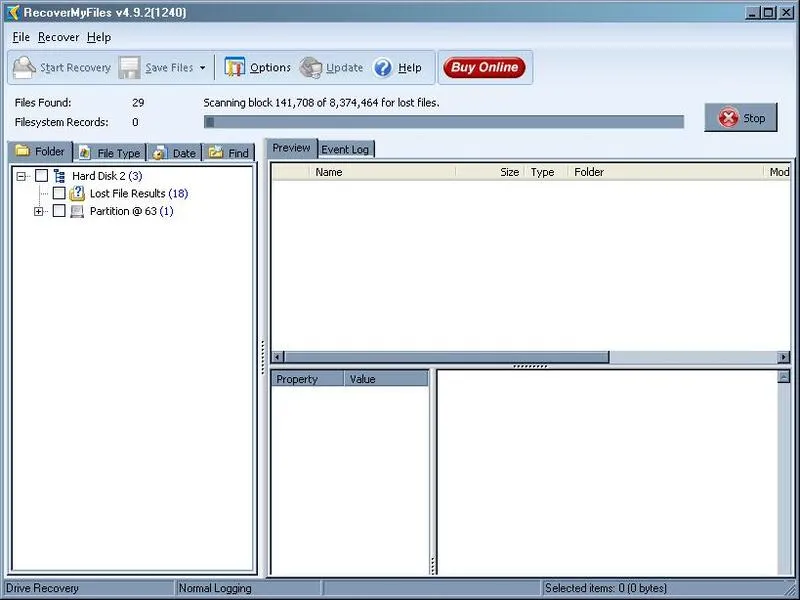Sort by the Size column header

coord(490,172)
